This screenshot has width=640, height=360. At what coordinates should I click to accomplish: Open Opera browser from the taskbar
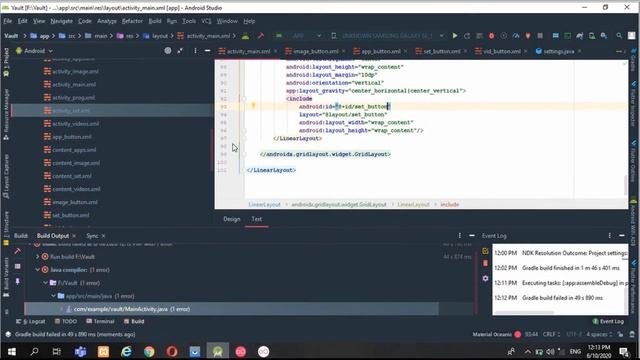172,351
